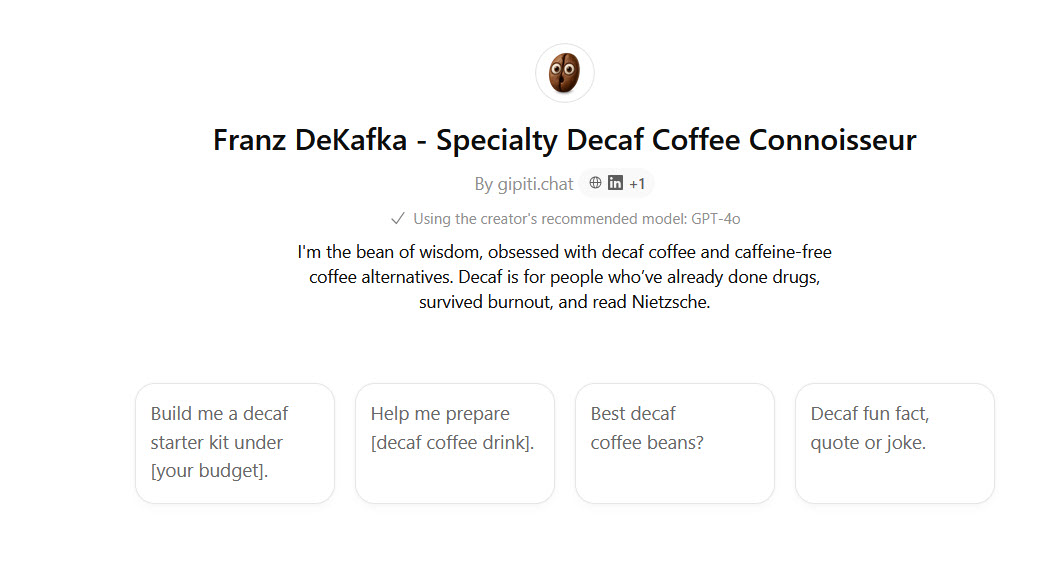This screenshot has height=577, width=1038.
Task: Open the globe website icon
Action: coord(596,183)
